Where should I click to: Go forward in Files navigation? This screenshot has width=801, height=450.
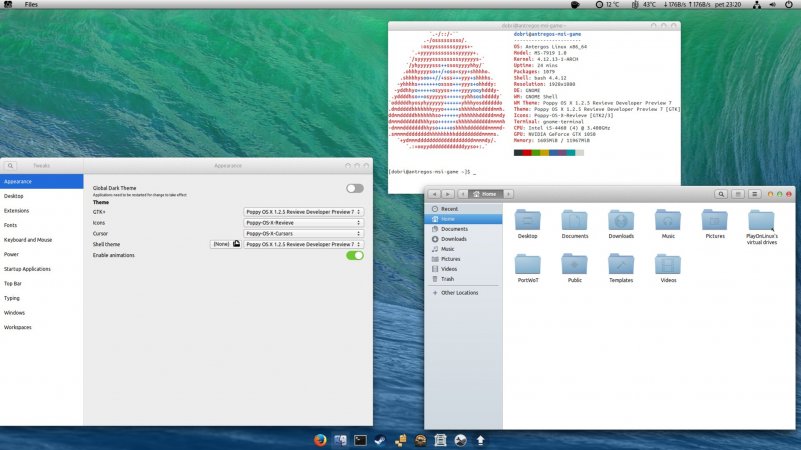tap(447, 194)
